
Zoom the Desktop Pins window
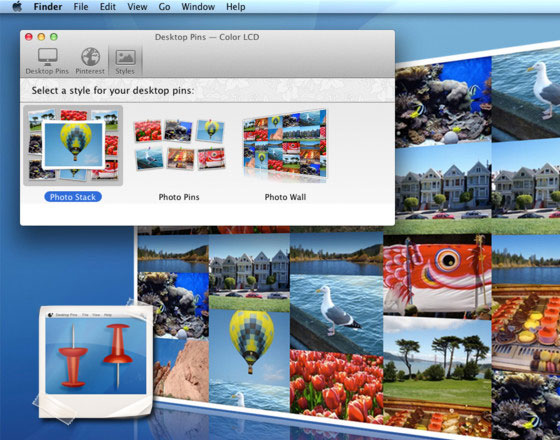coord(54,37)
